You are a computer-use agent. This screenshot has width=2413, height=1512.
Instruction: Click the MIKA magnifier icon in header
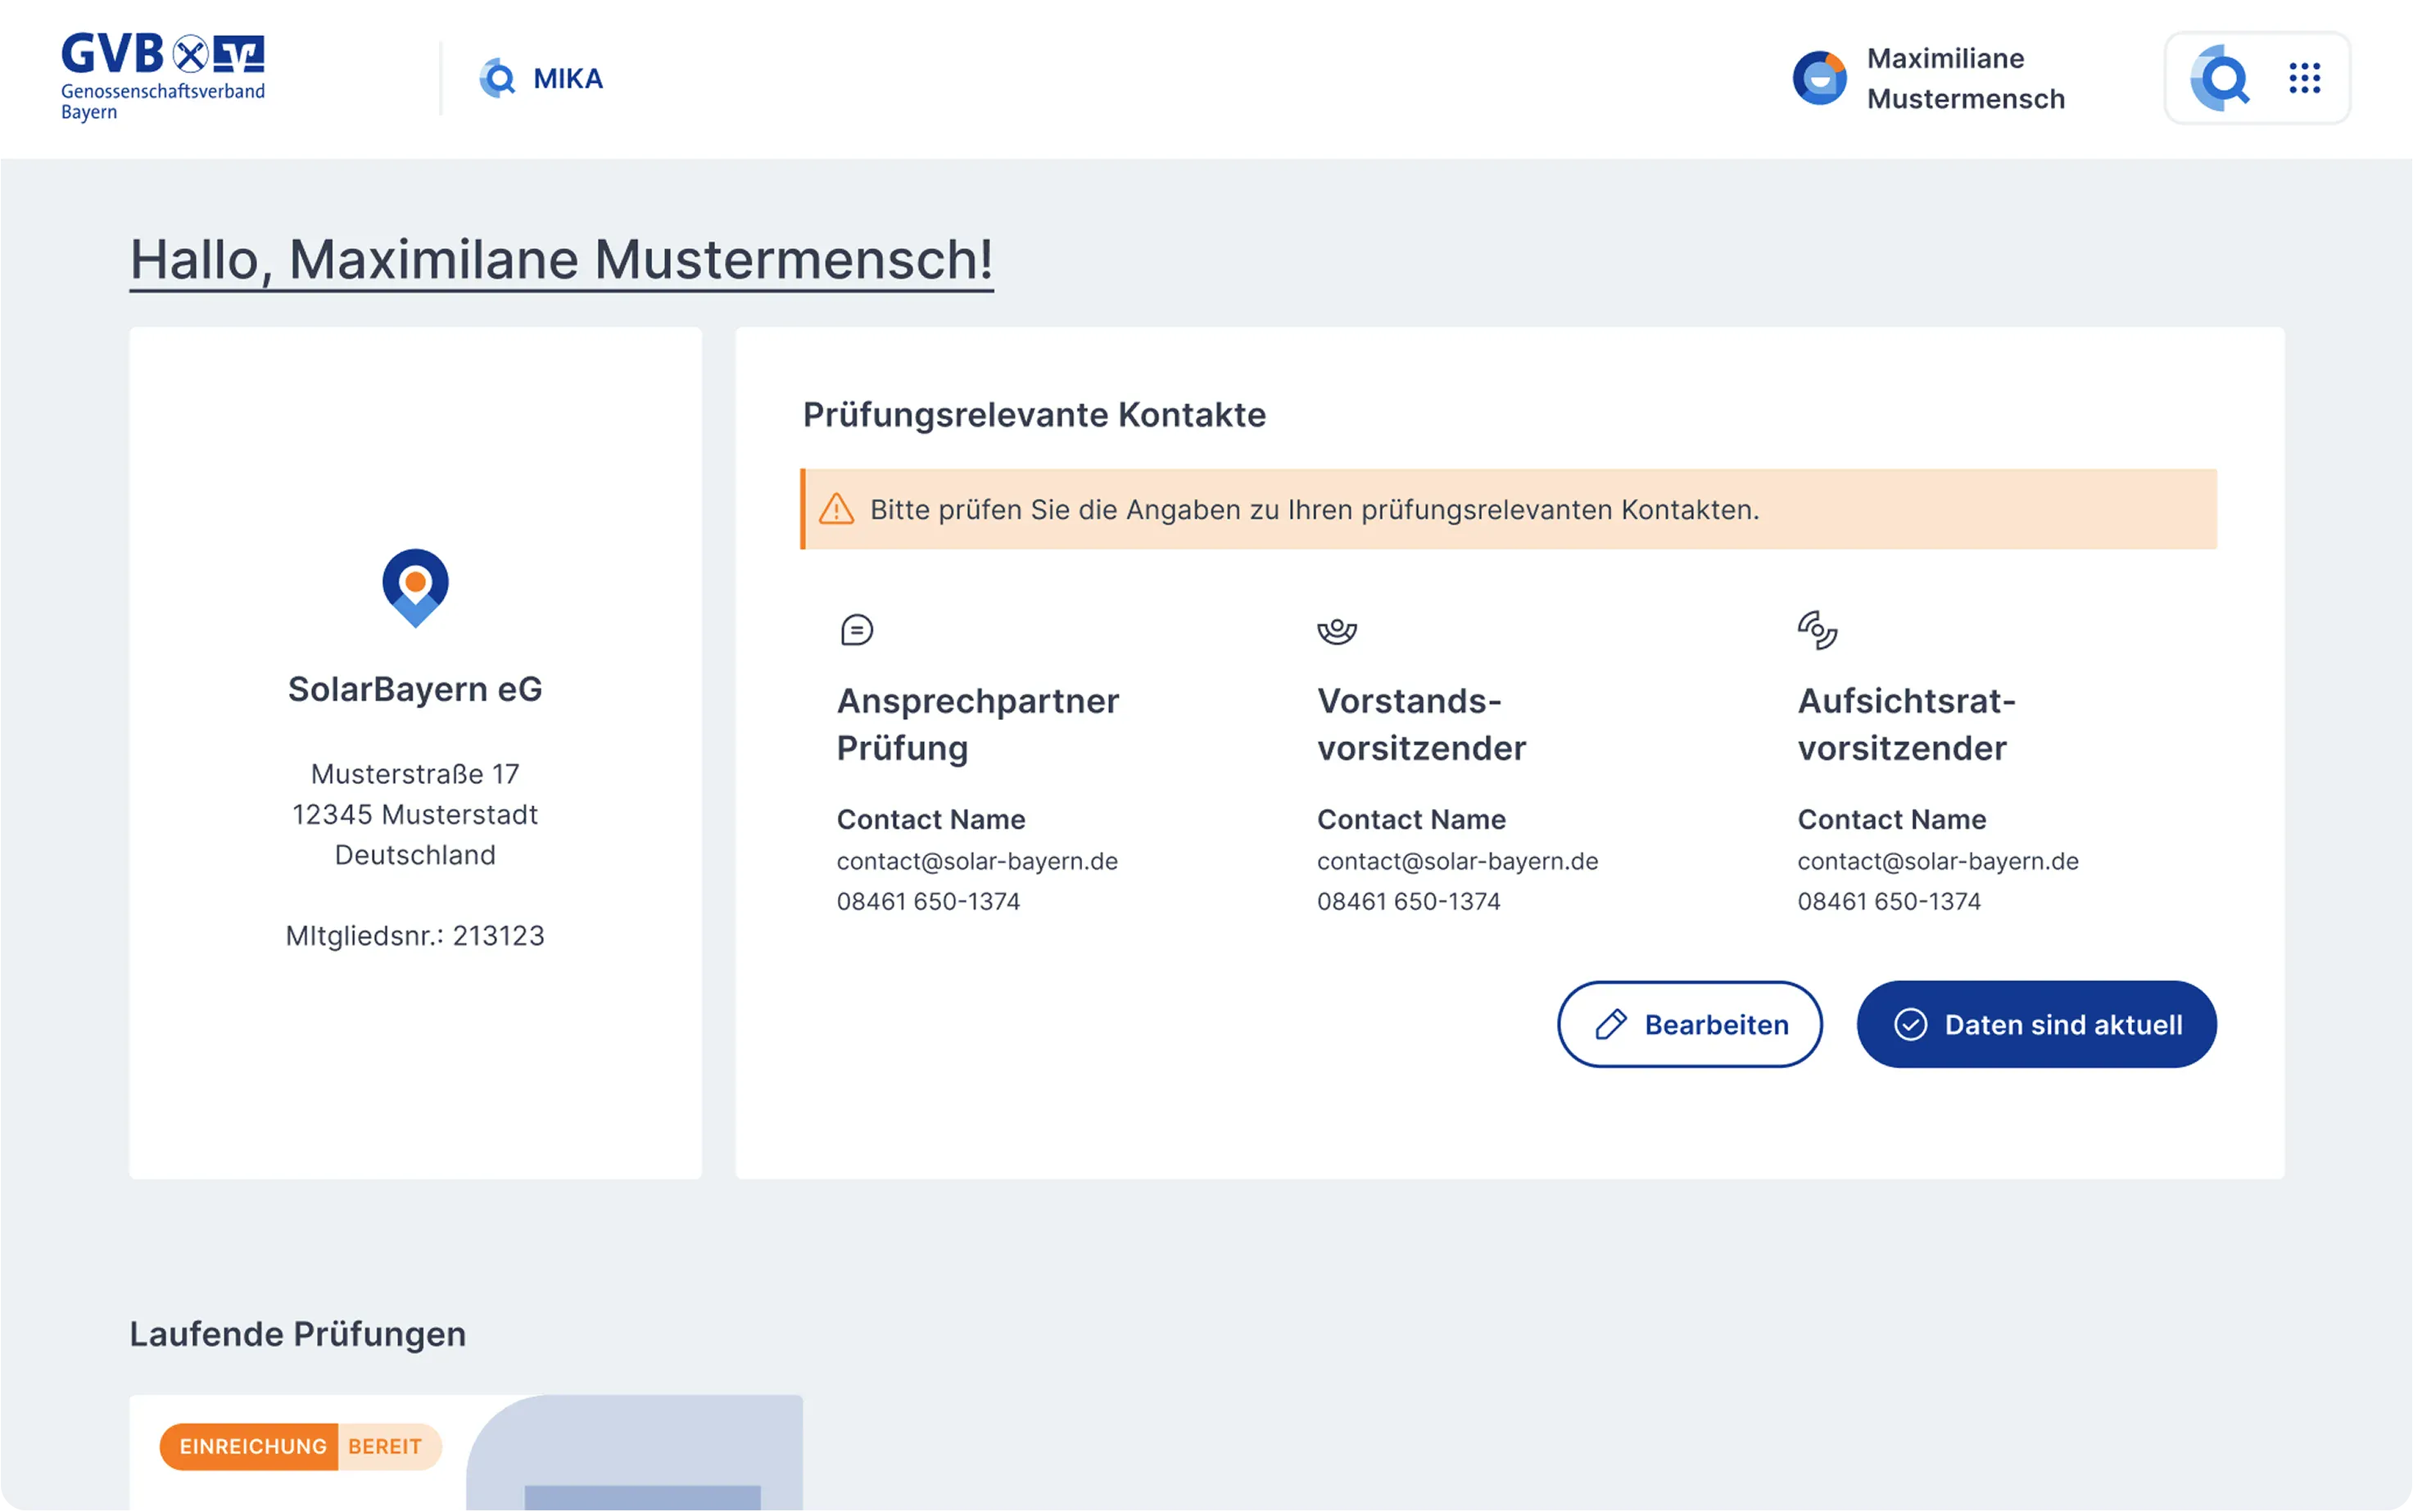tap(497, 78)
